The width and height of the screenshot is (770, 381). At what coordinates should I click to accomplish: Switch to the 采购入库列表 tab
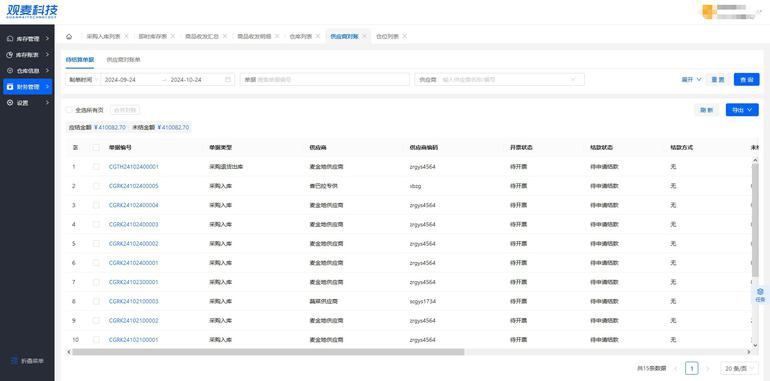103,36
